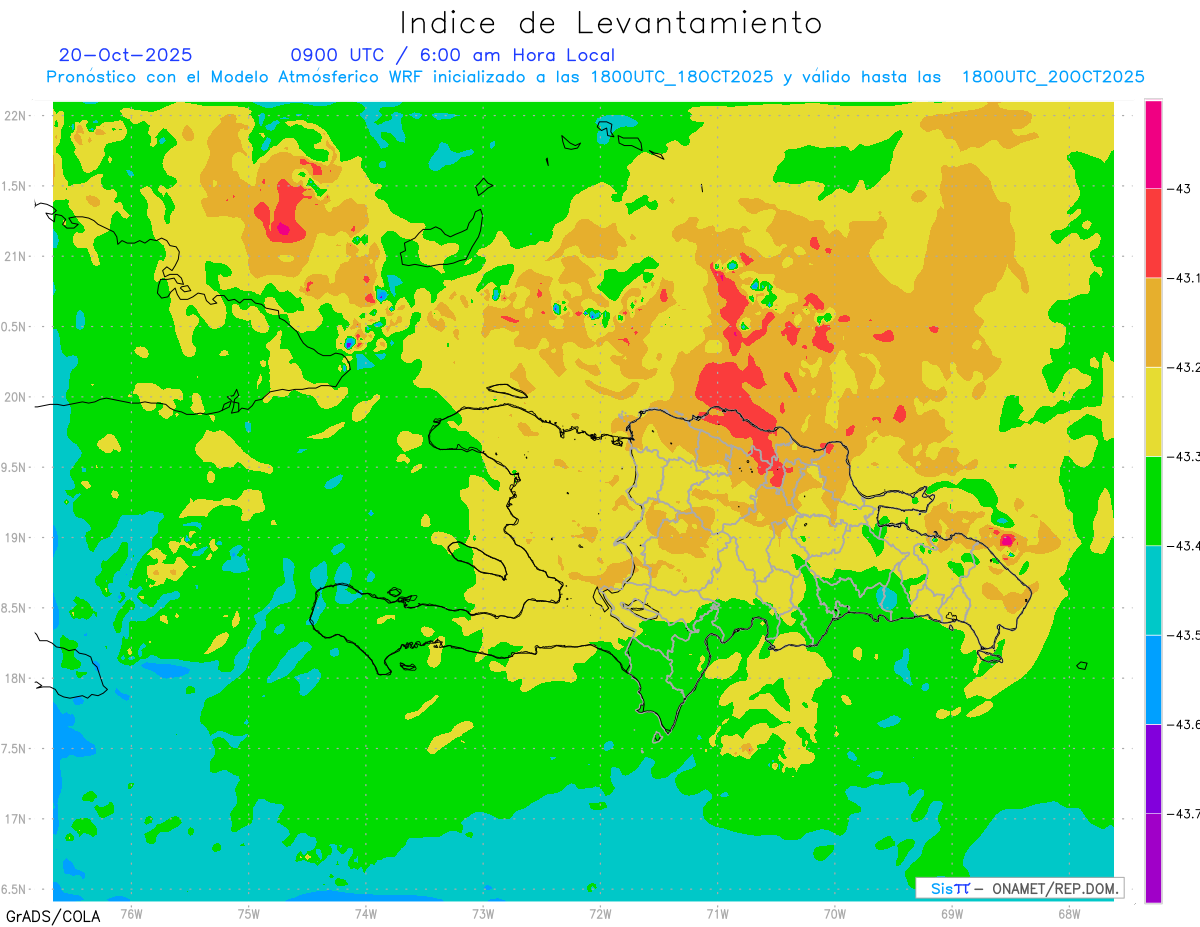Pick the green swatch in the color scale
Viewport: 1200px width, 927px height.
pos(1153,500)
